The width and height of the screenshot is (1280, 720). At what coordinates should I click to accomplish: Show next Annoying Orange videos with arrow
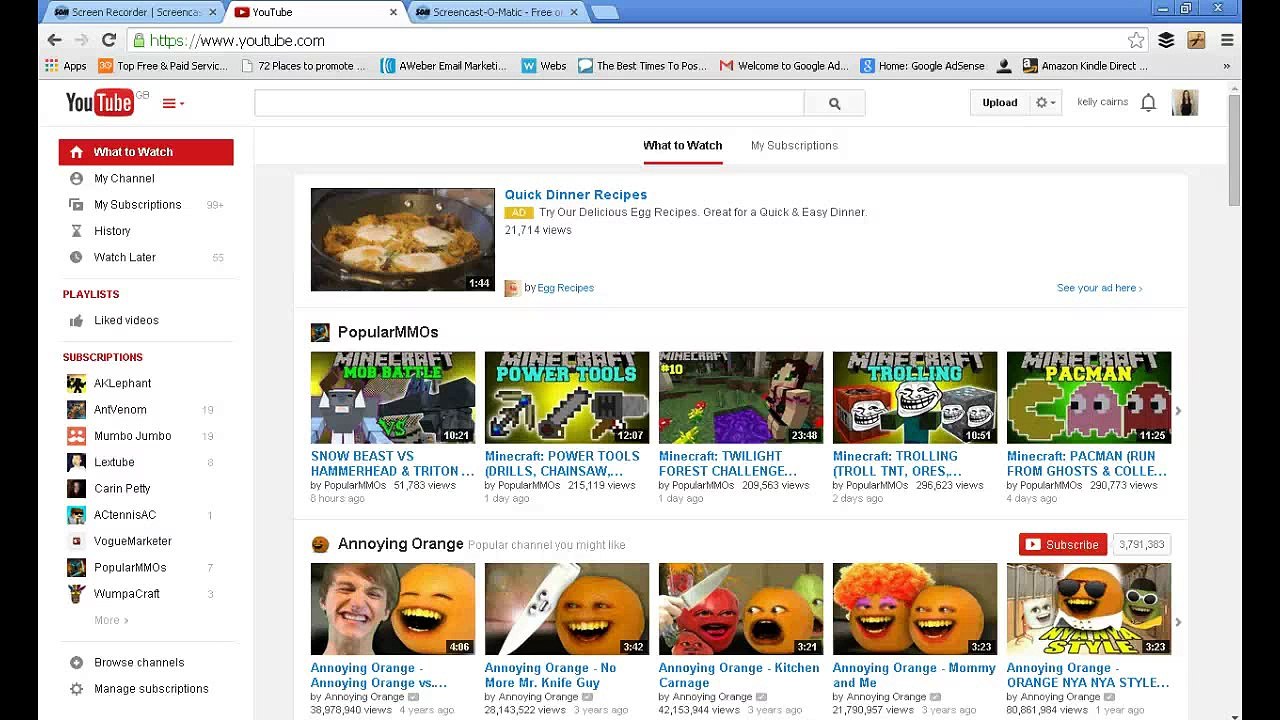(1178, 622)
